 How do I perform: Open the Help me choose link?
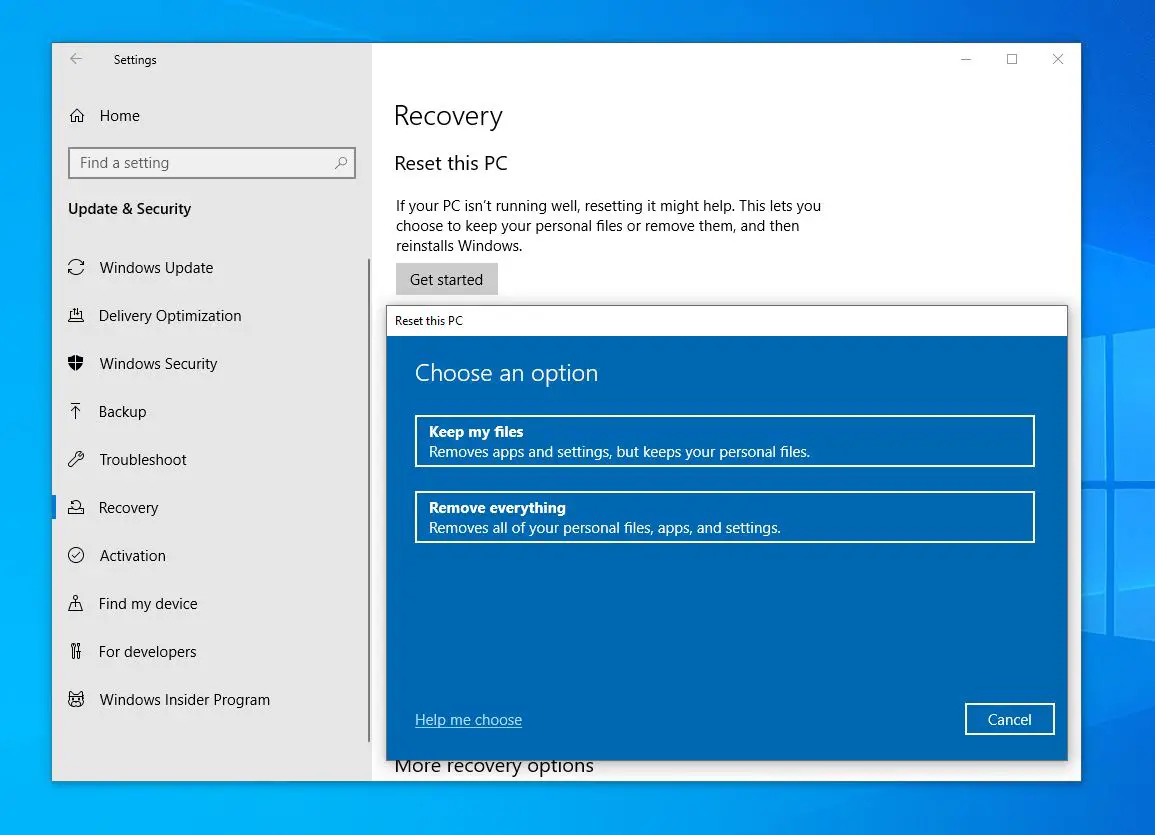pyautogui.click(x=468, y=719)
